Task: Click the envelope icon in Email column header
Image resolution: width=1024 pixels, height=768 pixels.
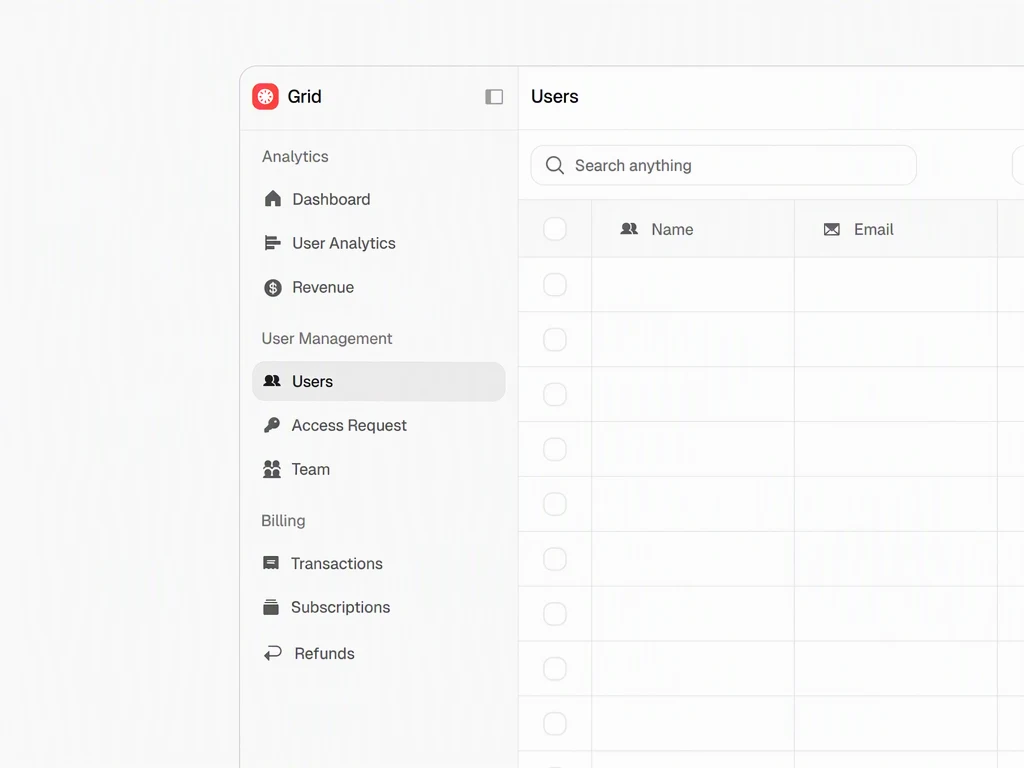Action: click(x=832, y=229)
